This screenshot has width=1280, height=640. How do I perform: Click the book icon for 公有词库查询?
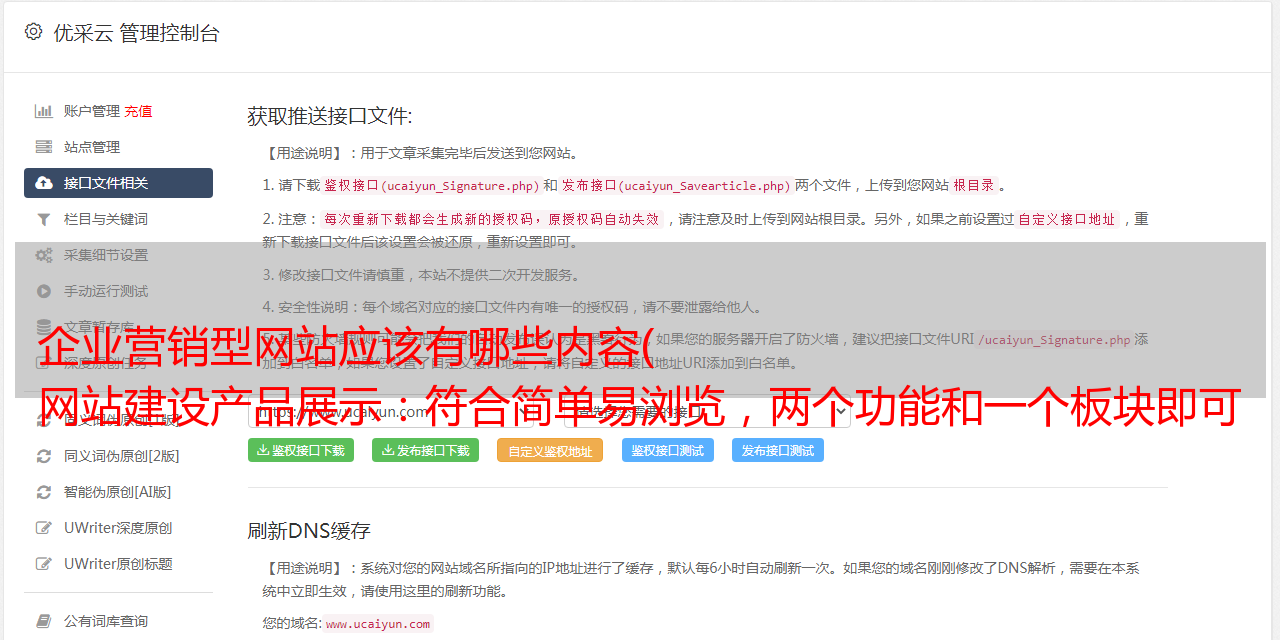pos(44,621)
